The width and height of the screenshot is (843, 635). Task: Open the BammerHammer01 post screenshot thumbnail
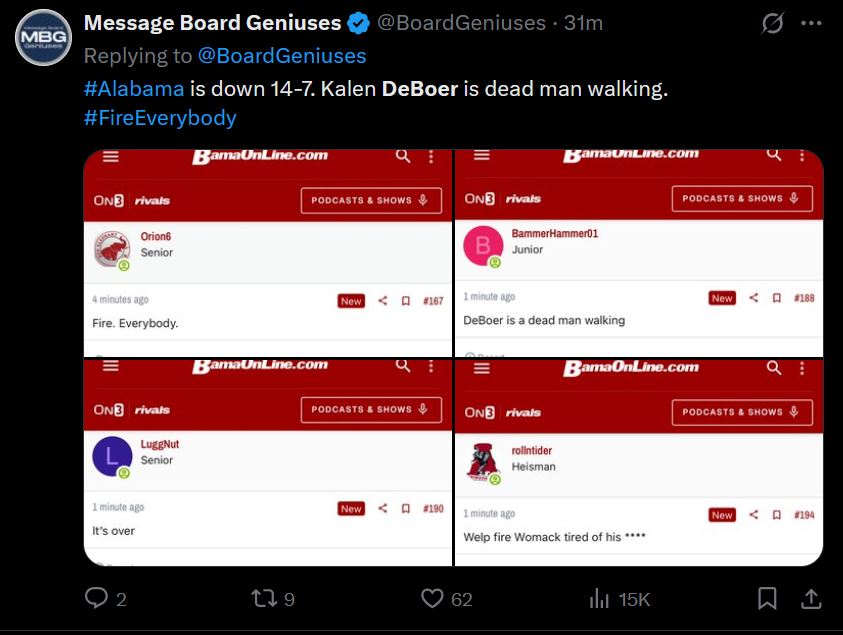pyautogui.click(x=639, y=253)
